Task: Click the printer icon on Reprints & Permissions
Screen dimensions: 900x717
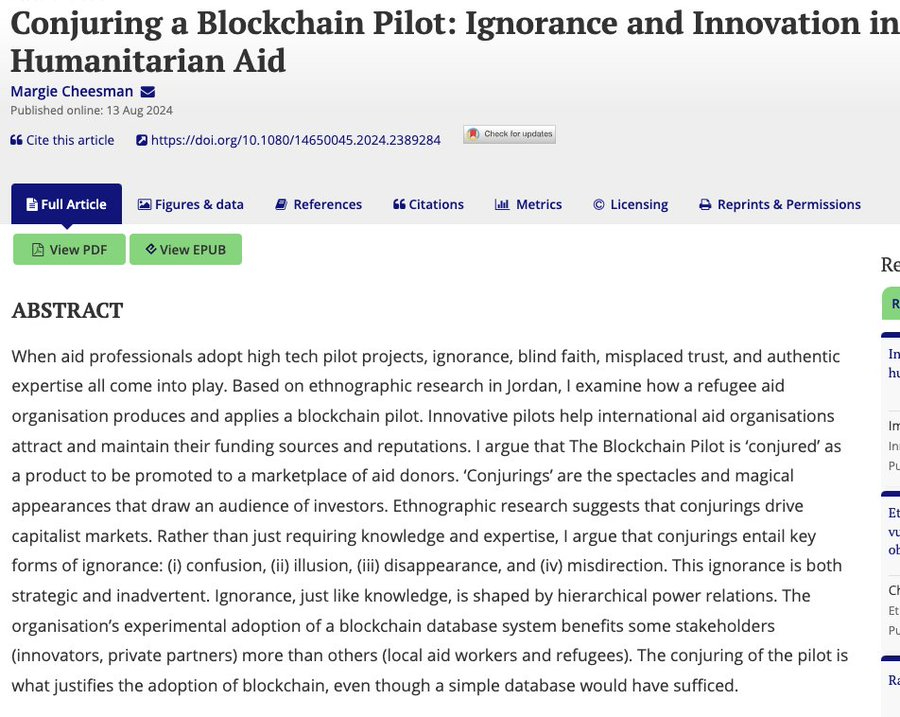Action: point(705,204)
